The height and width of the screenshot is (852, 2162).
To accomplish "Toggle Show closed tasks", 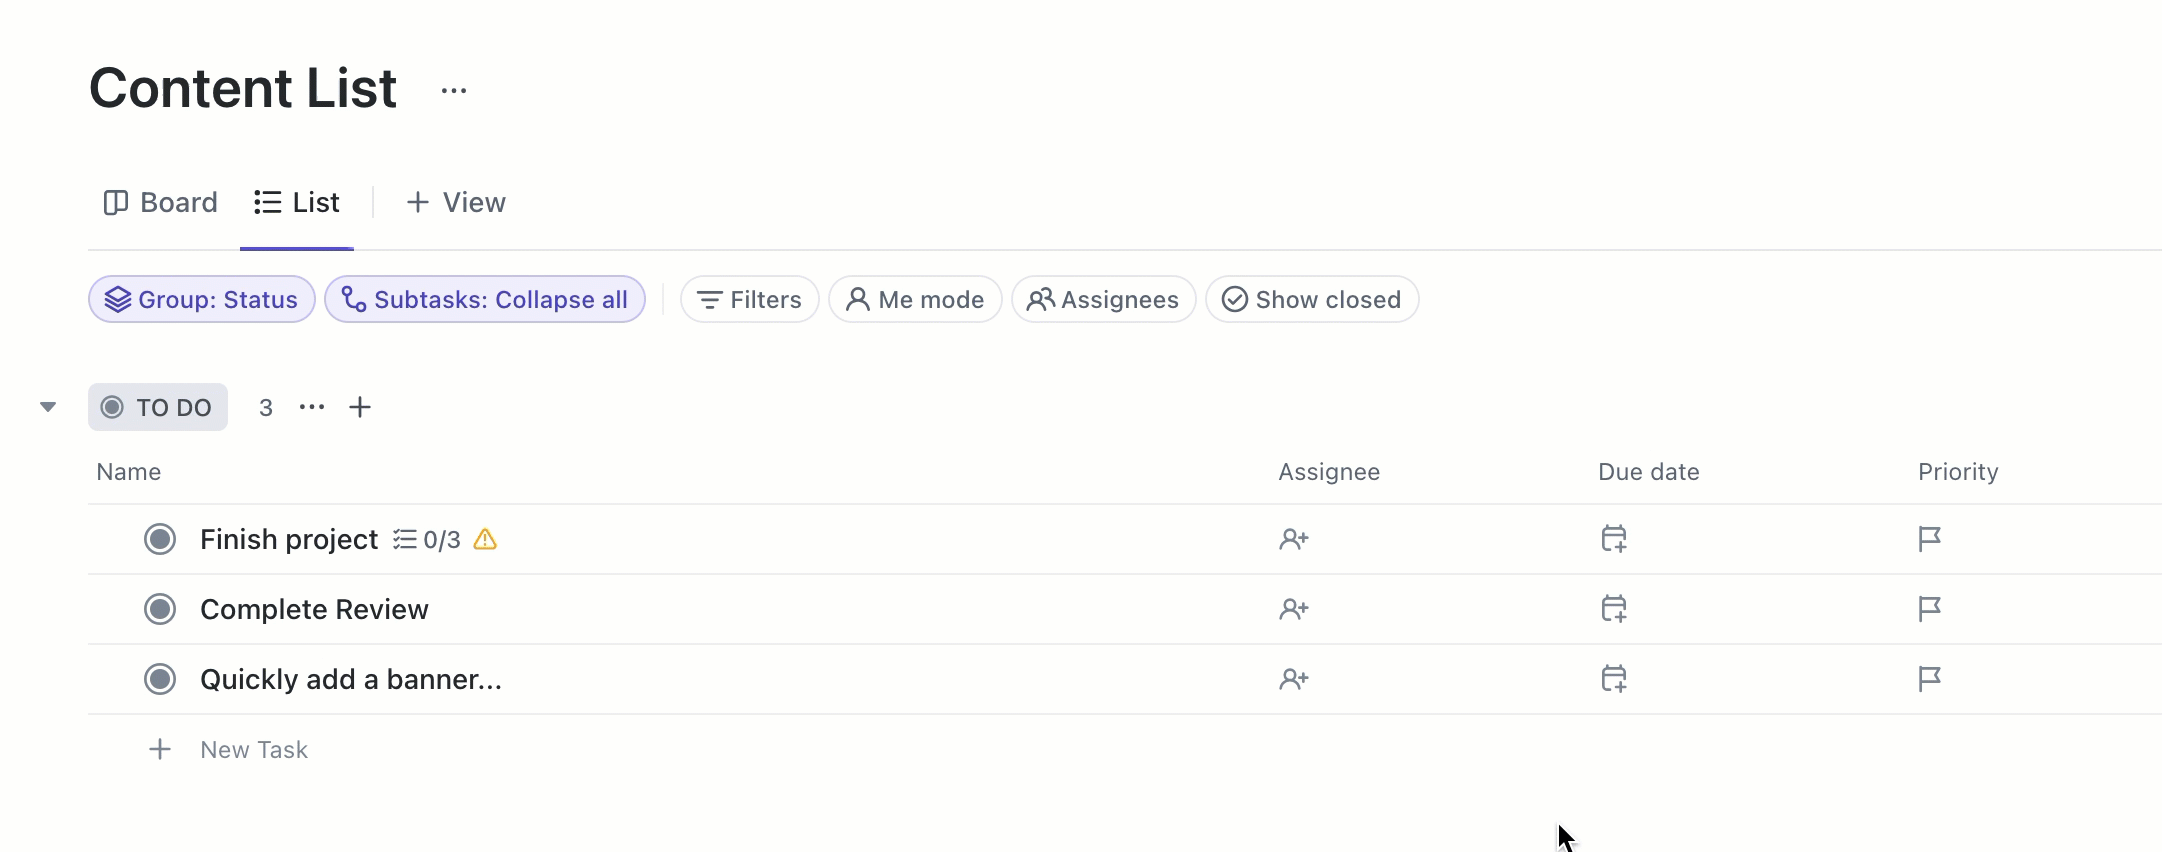I will pos(1311,300).
